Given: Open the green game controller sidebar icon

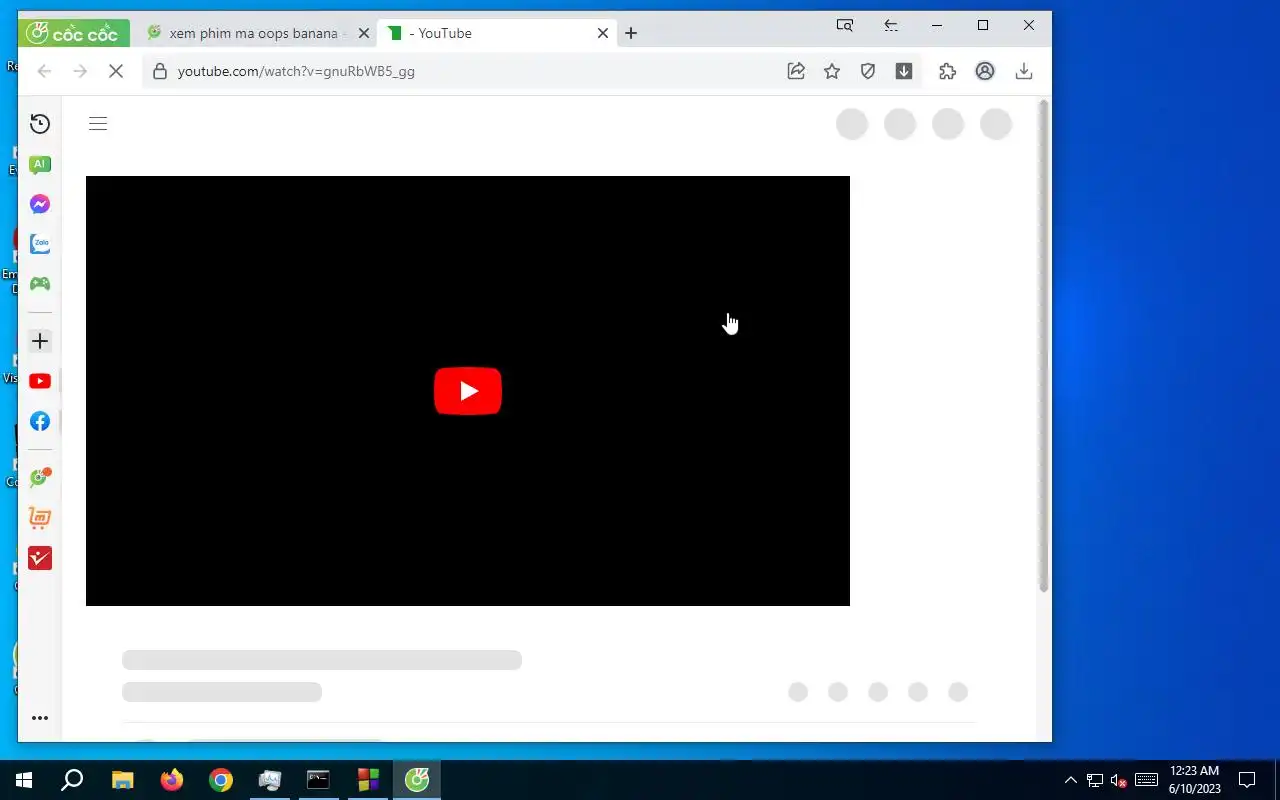Looking at the screenshot, I should 40,284.
